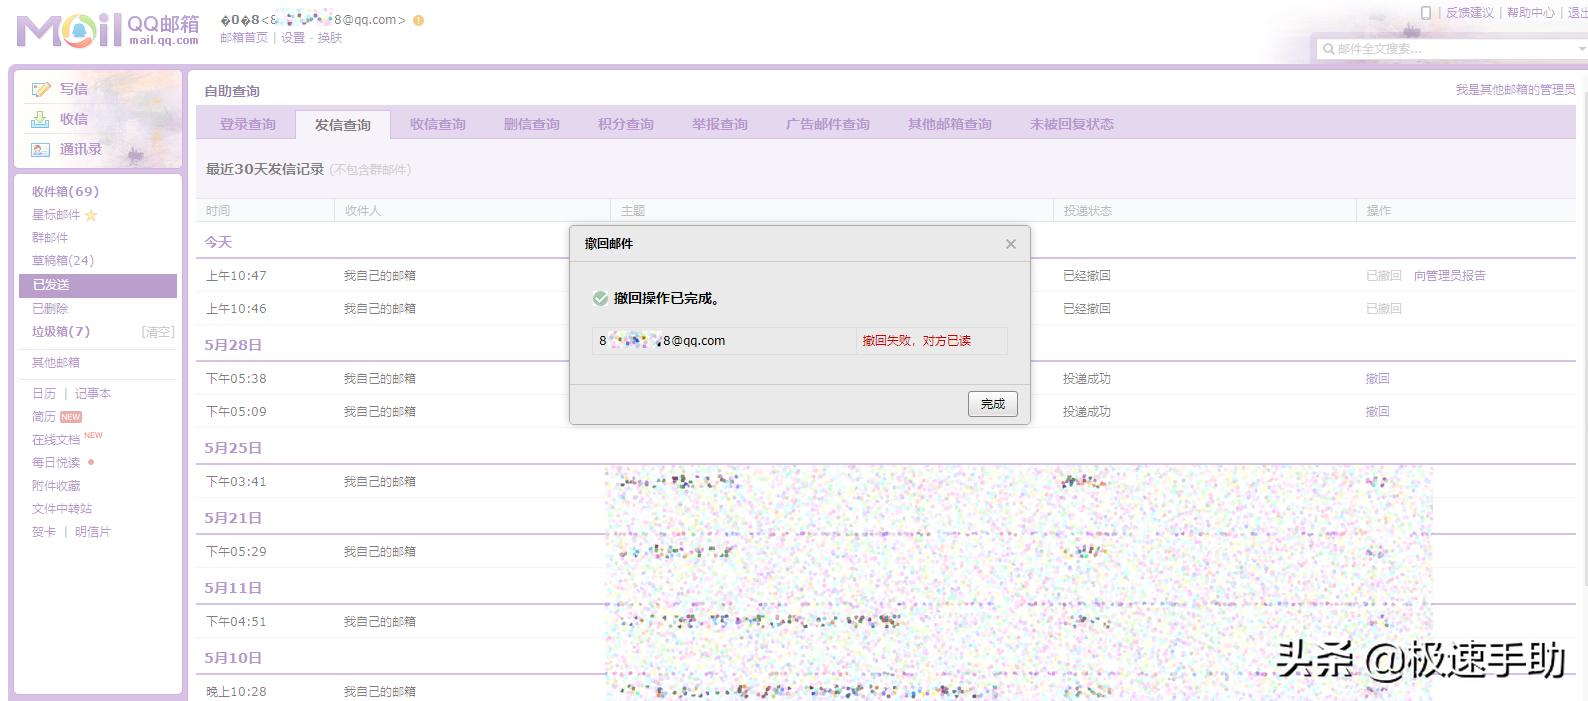Click 清空 beside trash folder
Image resolution: width=1588 pixels, height=701 pixels.
pyautogui.click(x=158, y=332)
